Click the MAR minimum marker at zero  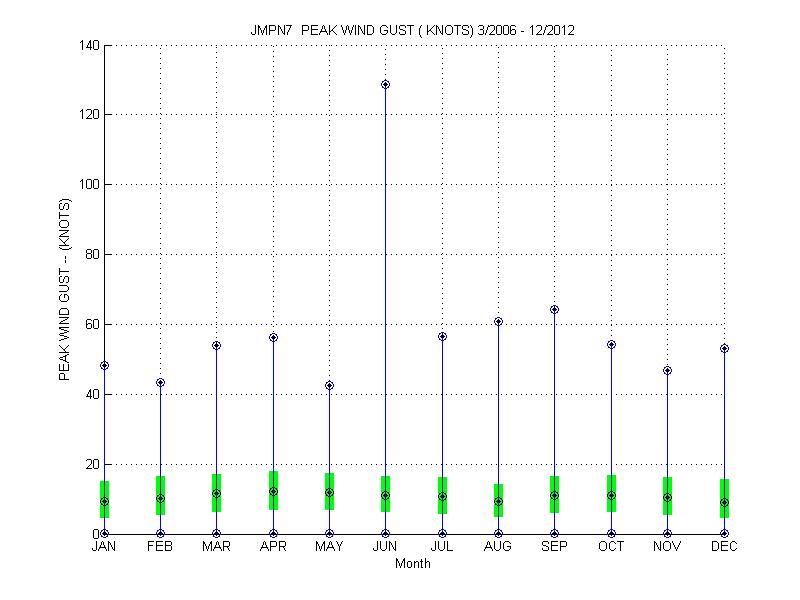pos(216,534)
